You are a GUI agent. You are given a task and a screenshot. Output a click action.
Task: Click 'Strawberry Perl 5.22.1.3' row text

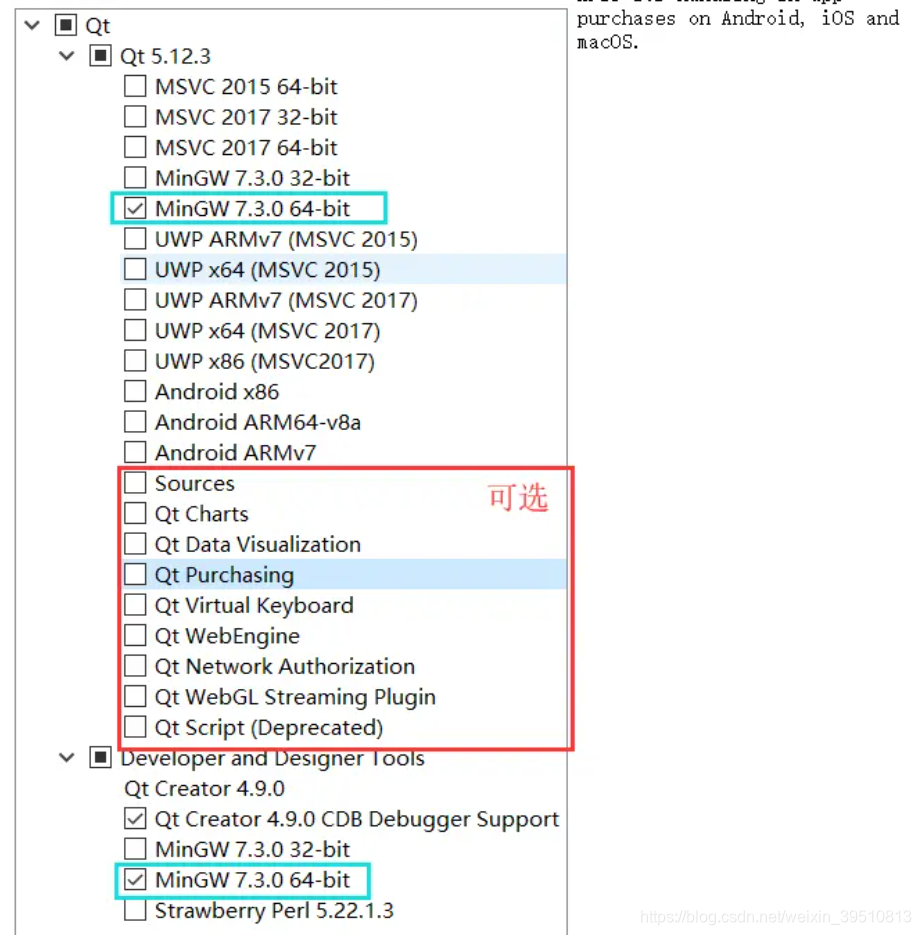(274, 911)
